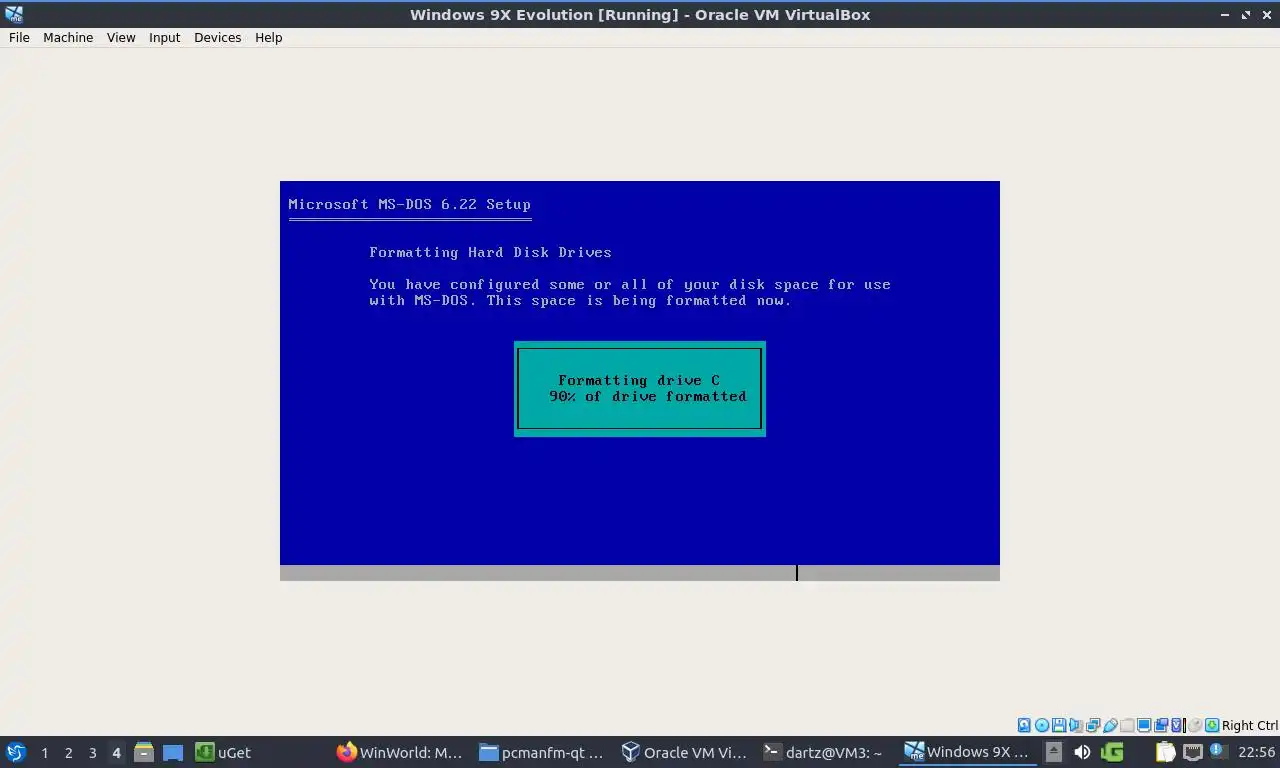Viewport: 1280px width, 768px height.
Task: Click the floppy disk status icon
Action: tap(1059, 725)
